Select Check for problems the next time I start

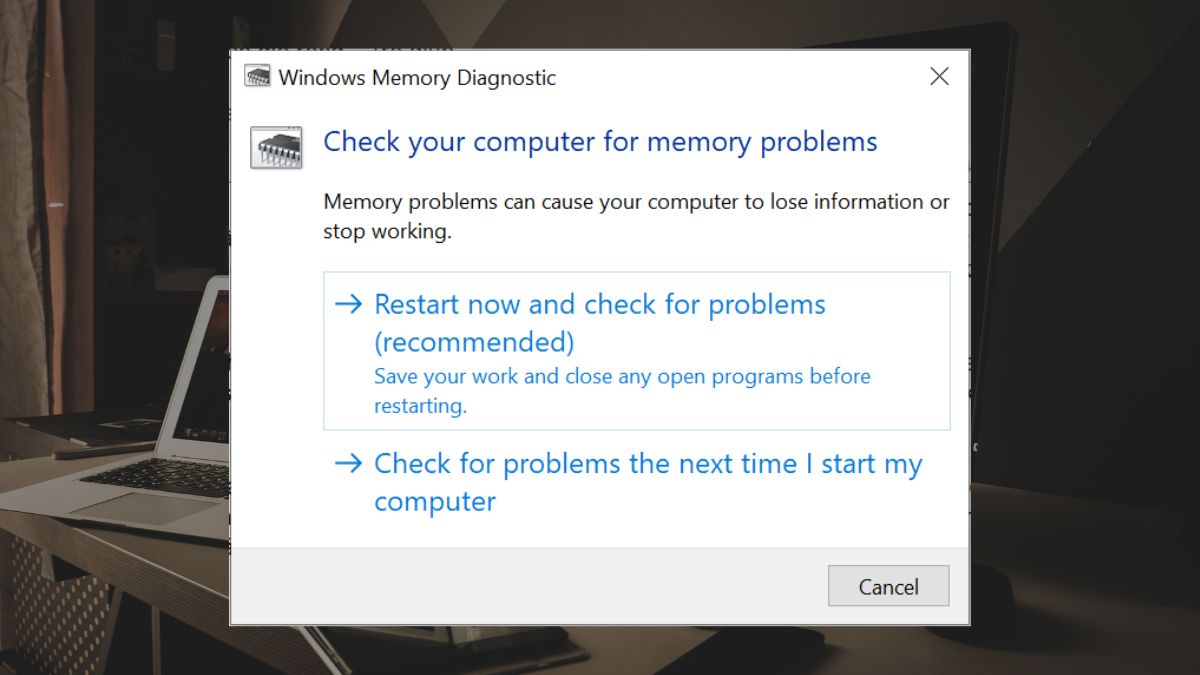pos(636,483)
